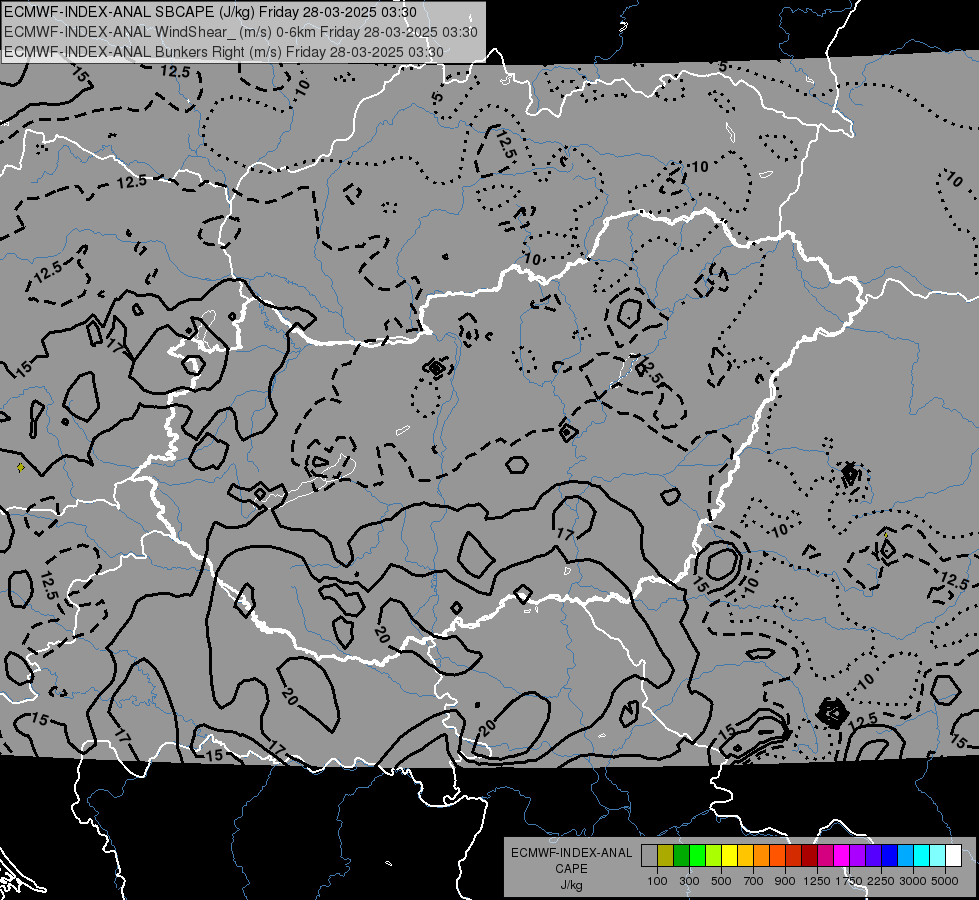Select the amber legend swatch before 700

[745, 855]
